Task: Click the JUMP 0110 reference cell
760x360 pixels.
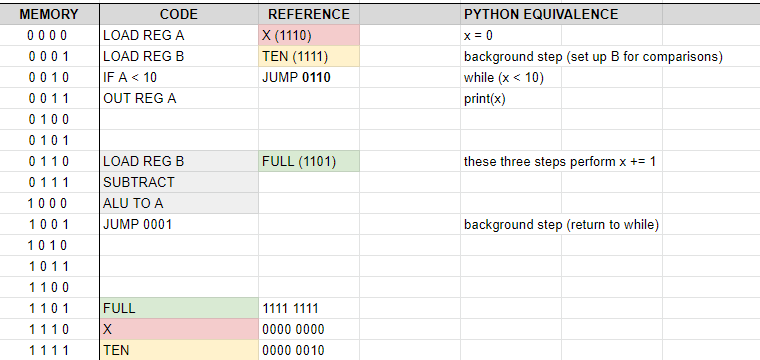Action: 309,78
